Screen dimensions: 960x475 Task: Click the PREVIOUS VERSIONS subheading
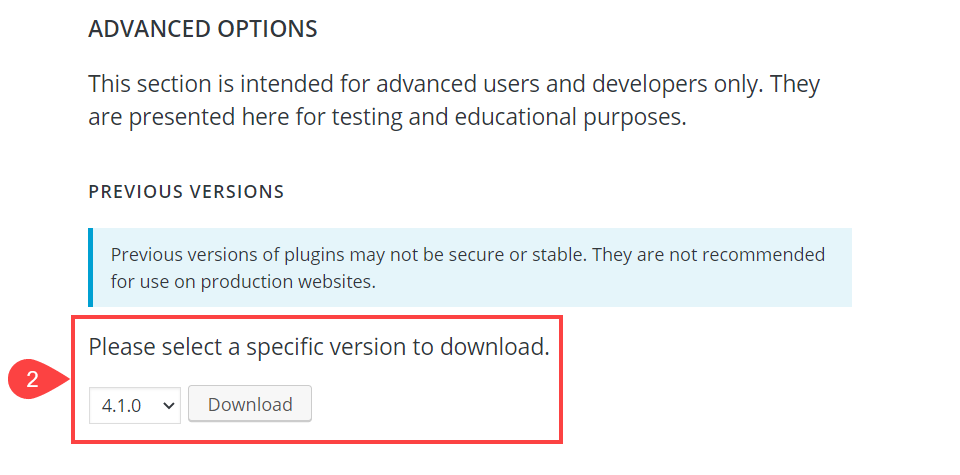[186, 191]
